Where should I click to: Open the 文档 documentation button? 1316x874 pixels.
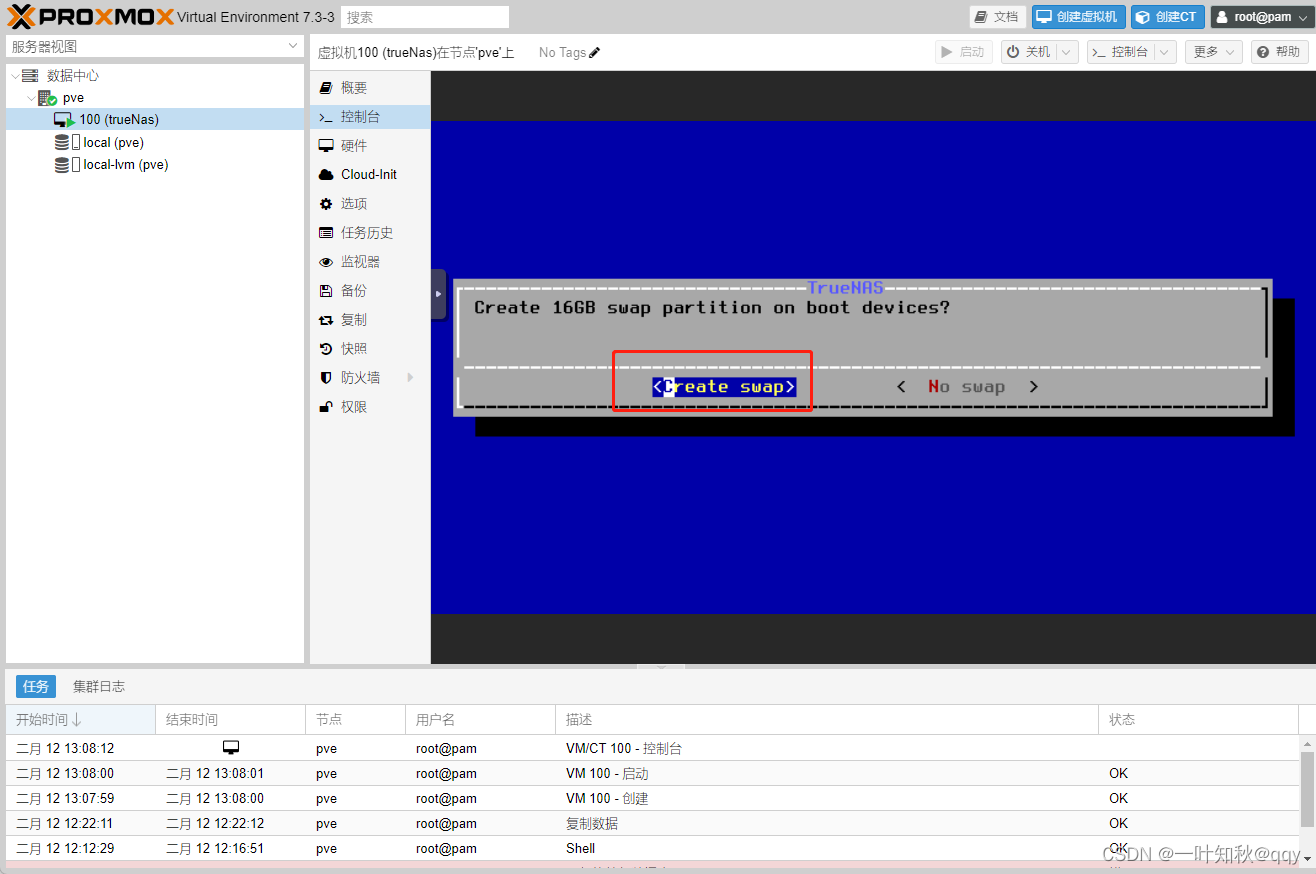pyautogui.click(x=998, y=17)
